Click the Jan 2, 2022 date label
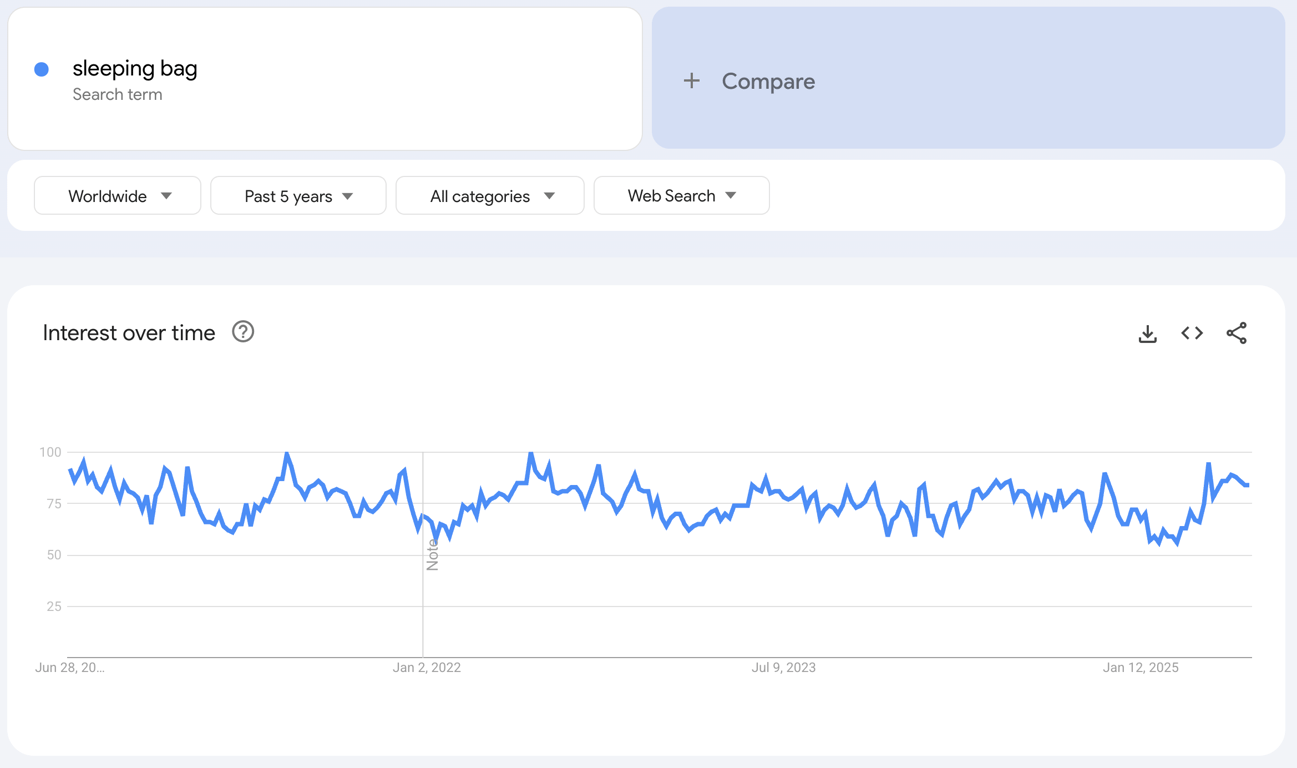This screenshot has height=768, width=1297. point(427,667)
